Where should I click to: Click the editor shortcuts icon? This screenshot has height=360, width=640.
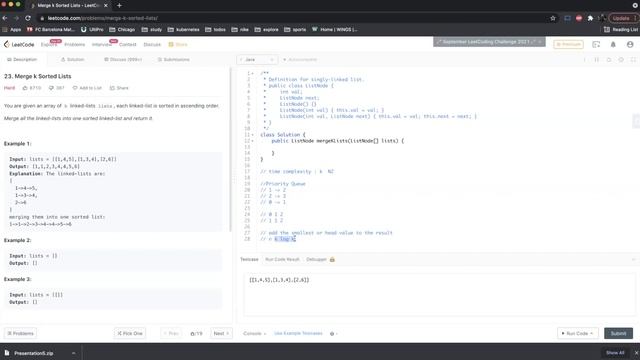coord(597,60)
